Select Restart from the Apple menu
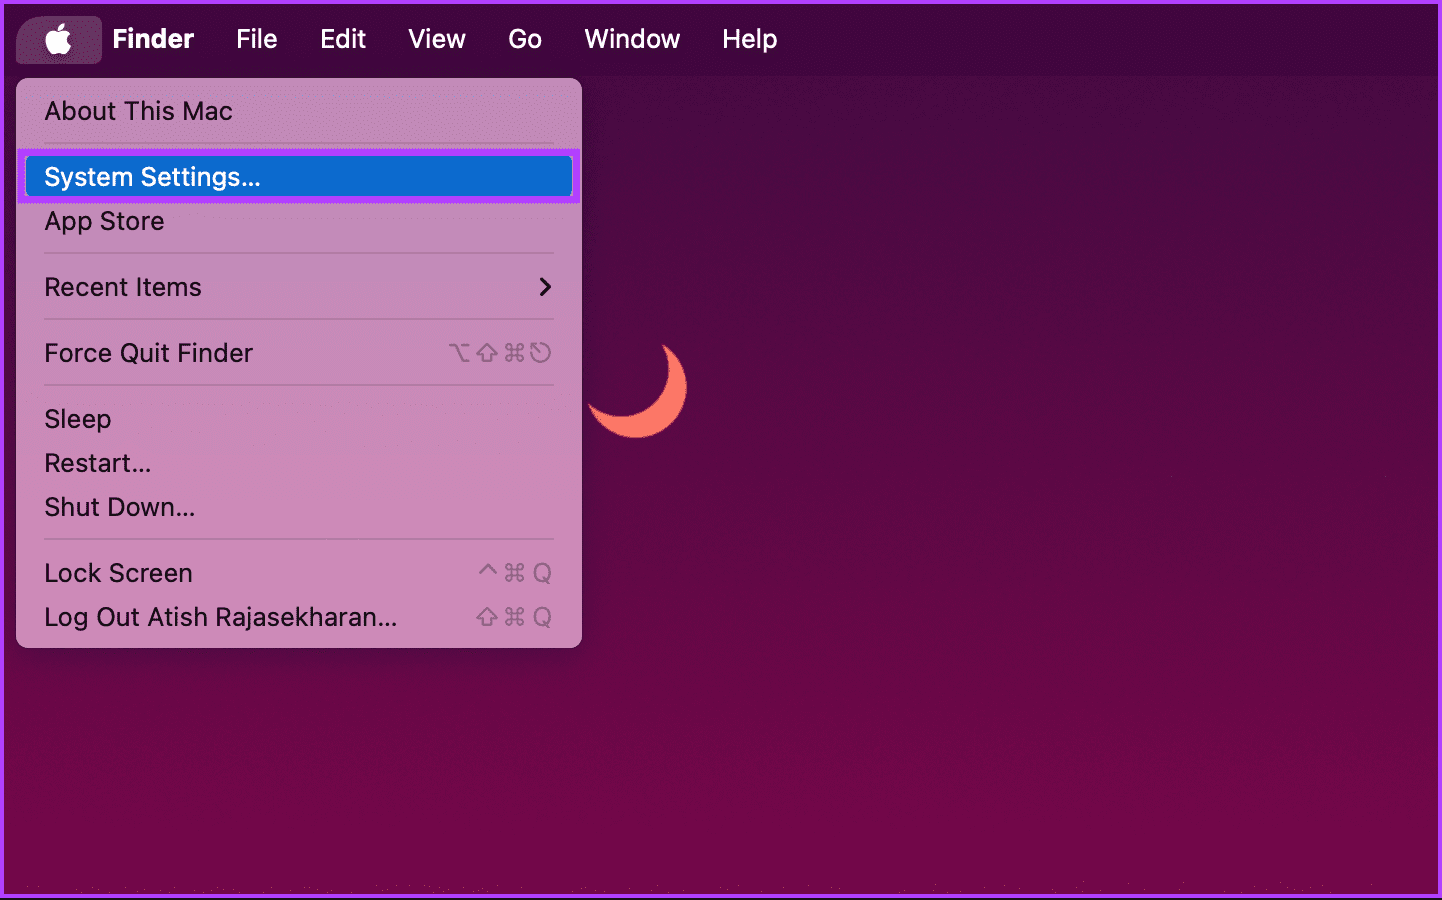This screenshot has height=900, width=1442. click(97, 463)
